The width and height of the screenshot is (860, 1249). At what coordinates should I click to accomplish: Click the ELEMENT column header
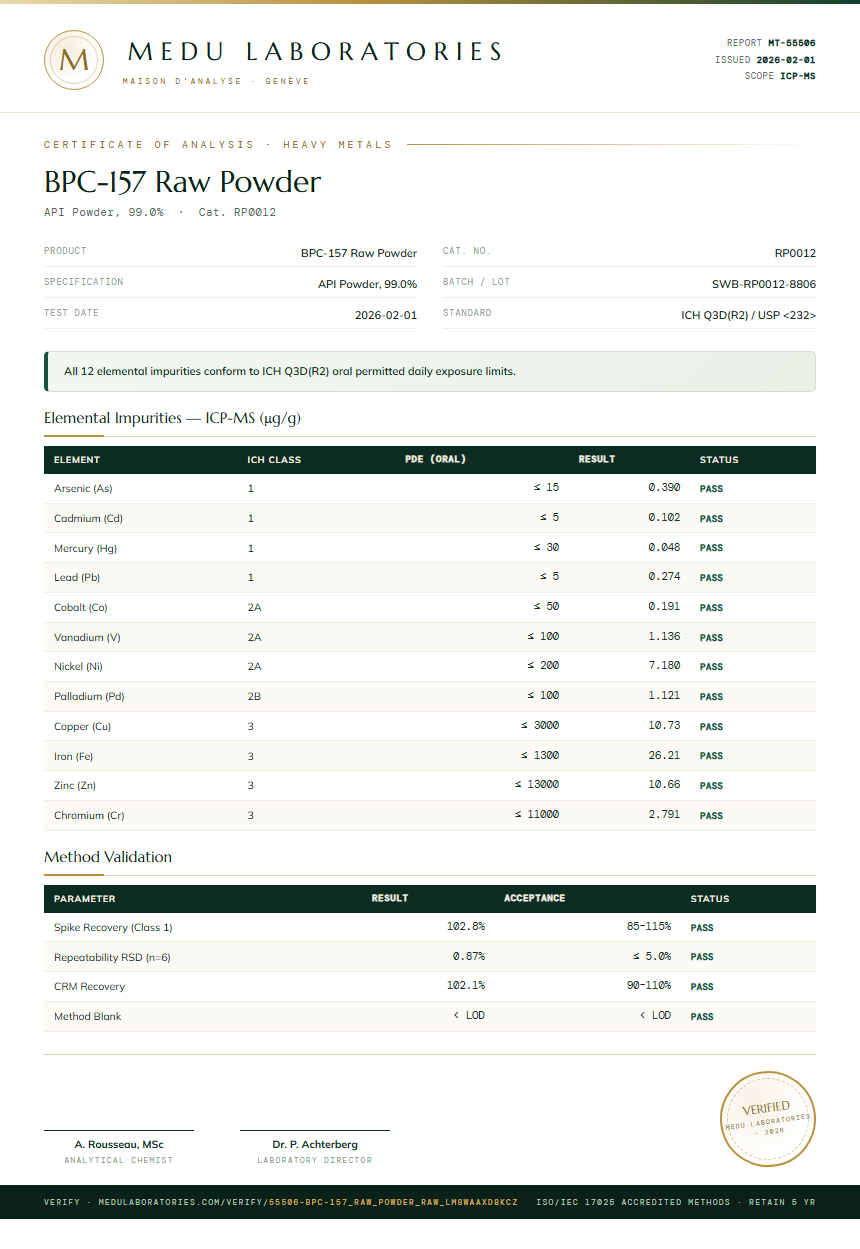77,460
